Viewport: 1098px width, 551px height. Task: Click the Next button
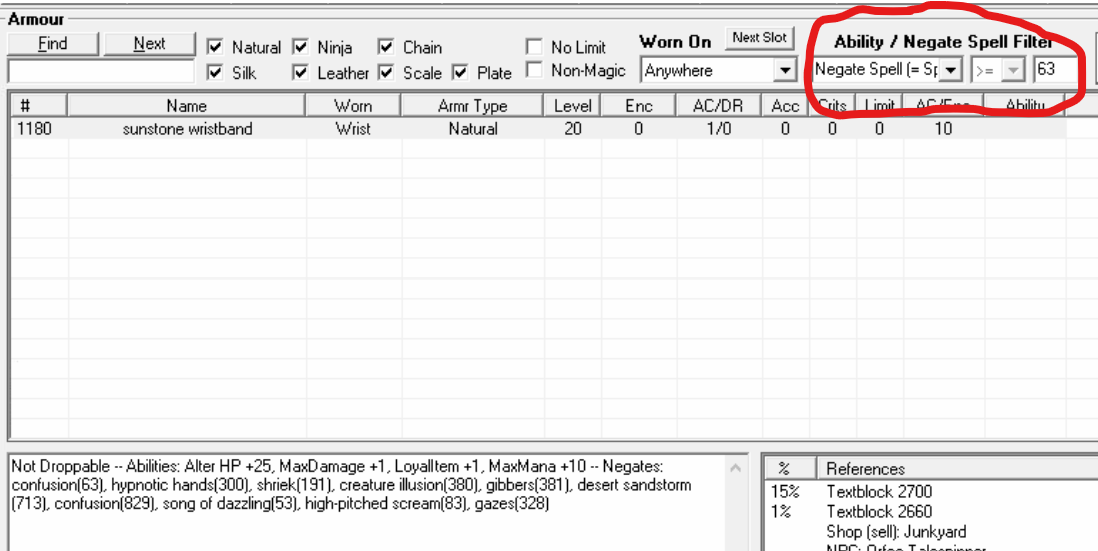(x=149, y=43)
